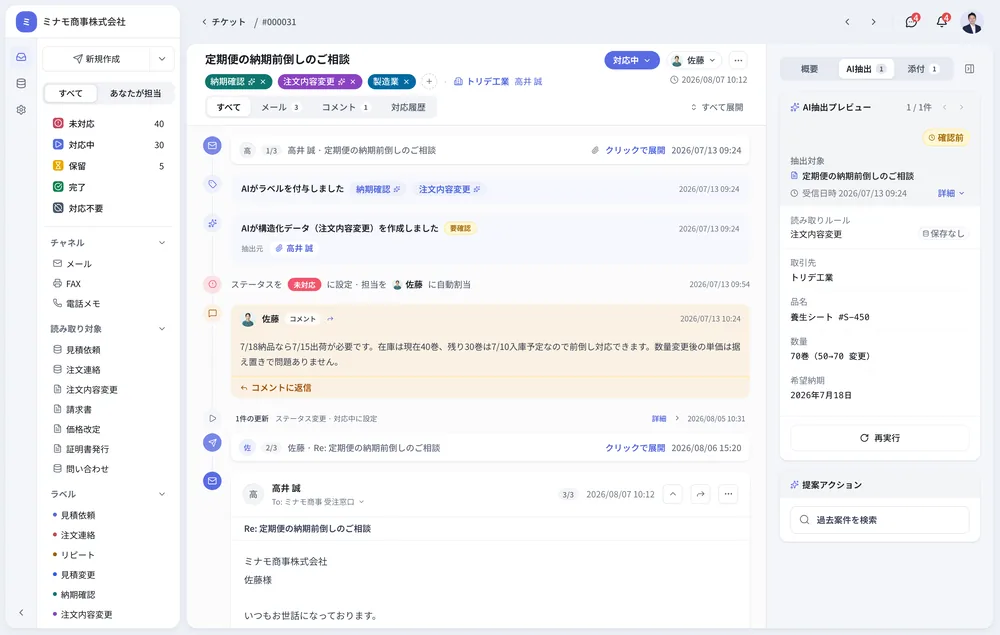This screenshot has height=635, width=1000.
Task: Click the ミナモ商事 app logo icon
Action: [26, 21]
